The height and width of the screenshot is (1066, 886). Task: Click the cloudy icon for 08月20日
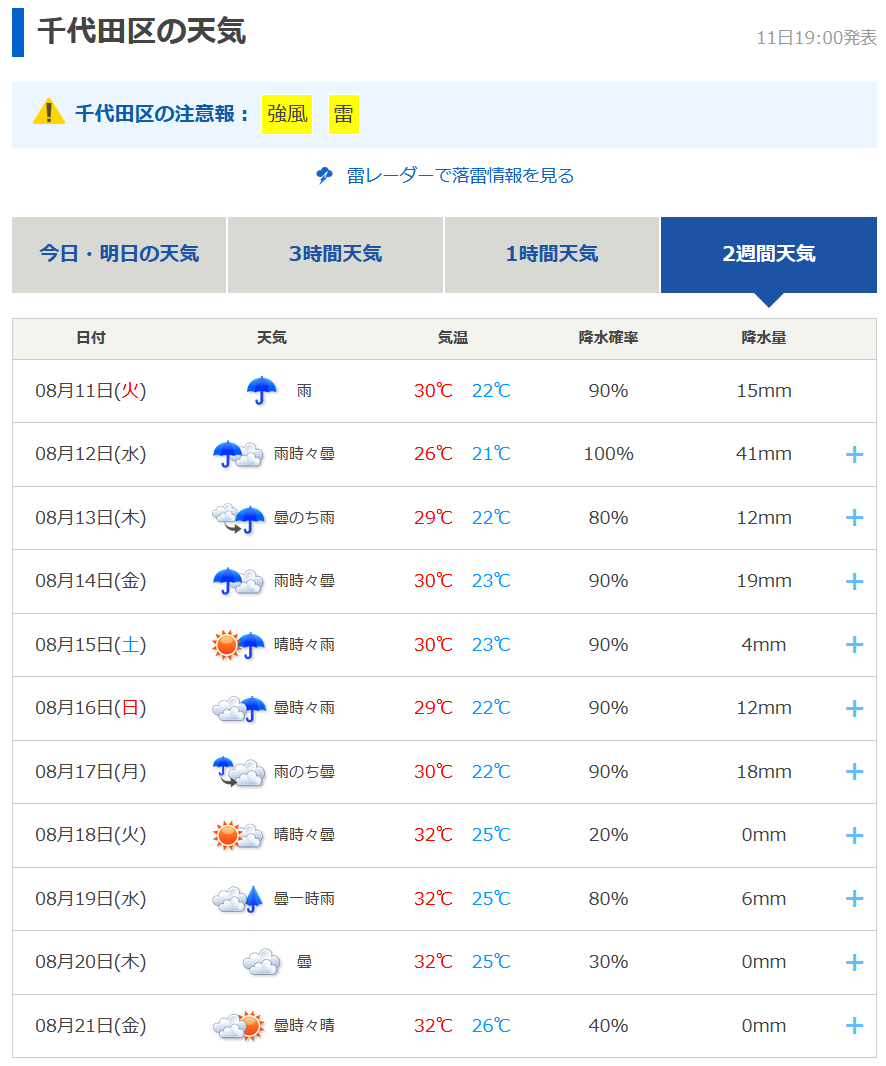tap(262, 962)
